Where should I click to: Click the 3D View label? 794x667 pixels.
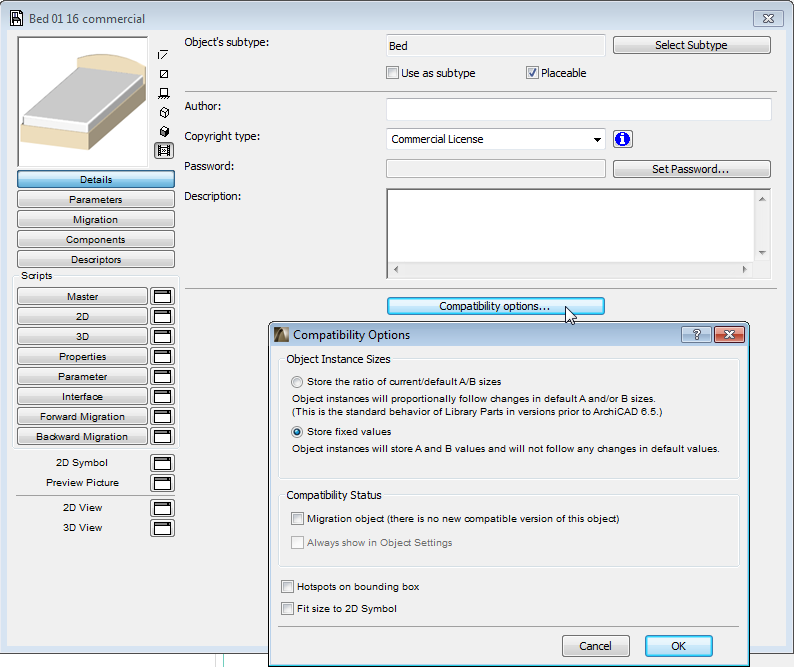coord(83,528)
